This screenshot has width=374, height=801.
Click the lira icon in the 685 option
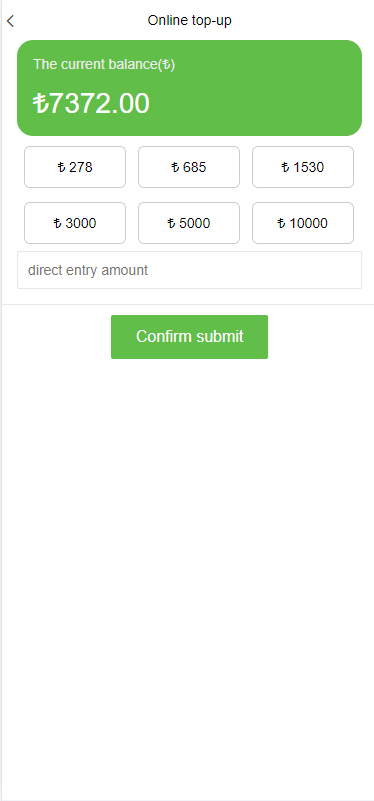(175, 168)
